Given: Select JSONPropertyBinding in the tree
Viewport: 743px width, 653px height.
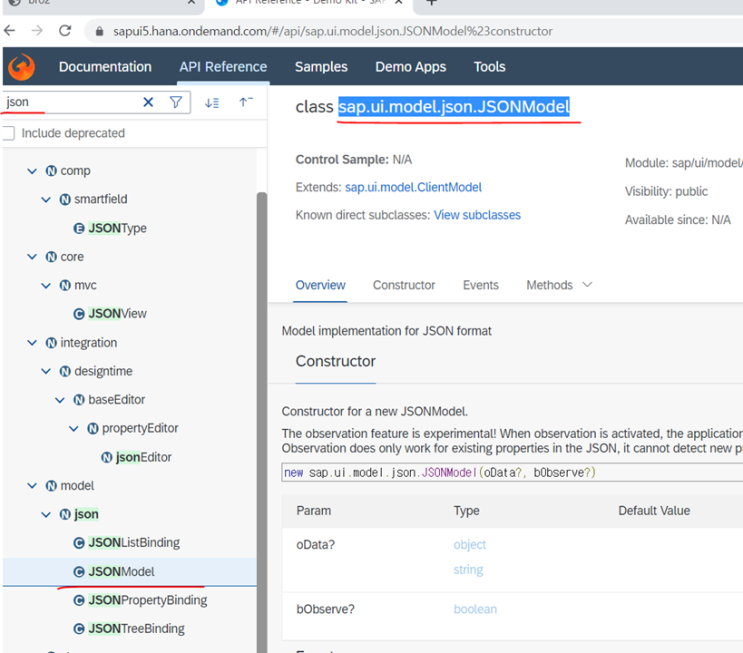Looking at the screenshot, I should [148, 600].
